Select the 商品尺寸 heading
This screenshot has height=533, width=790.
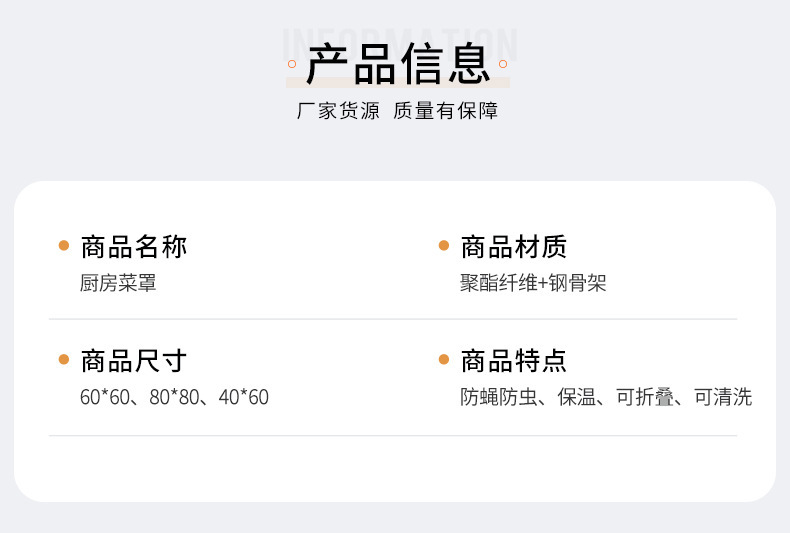click(x=133, y=360)
